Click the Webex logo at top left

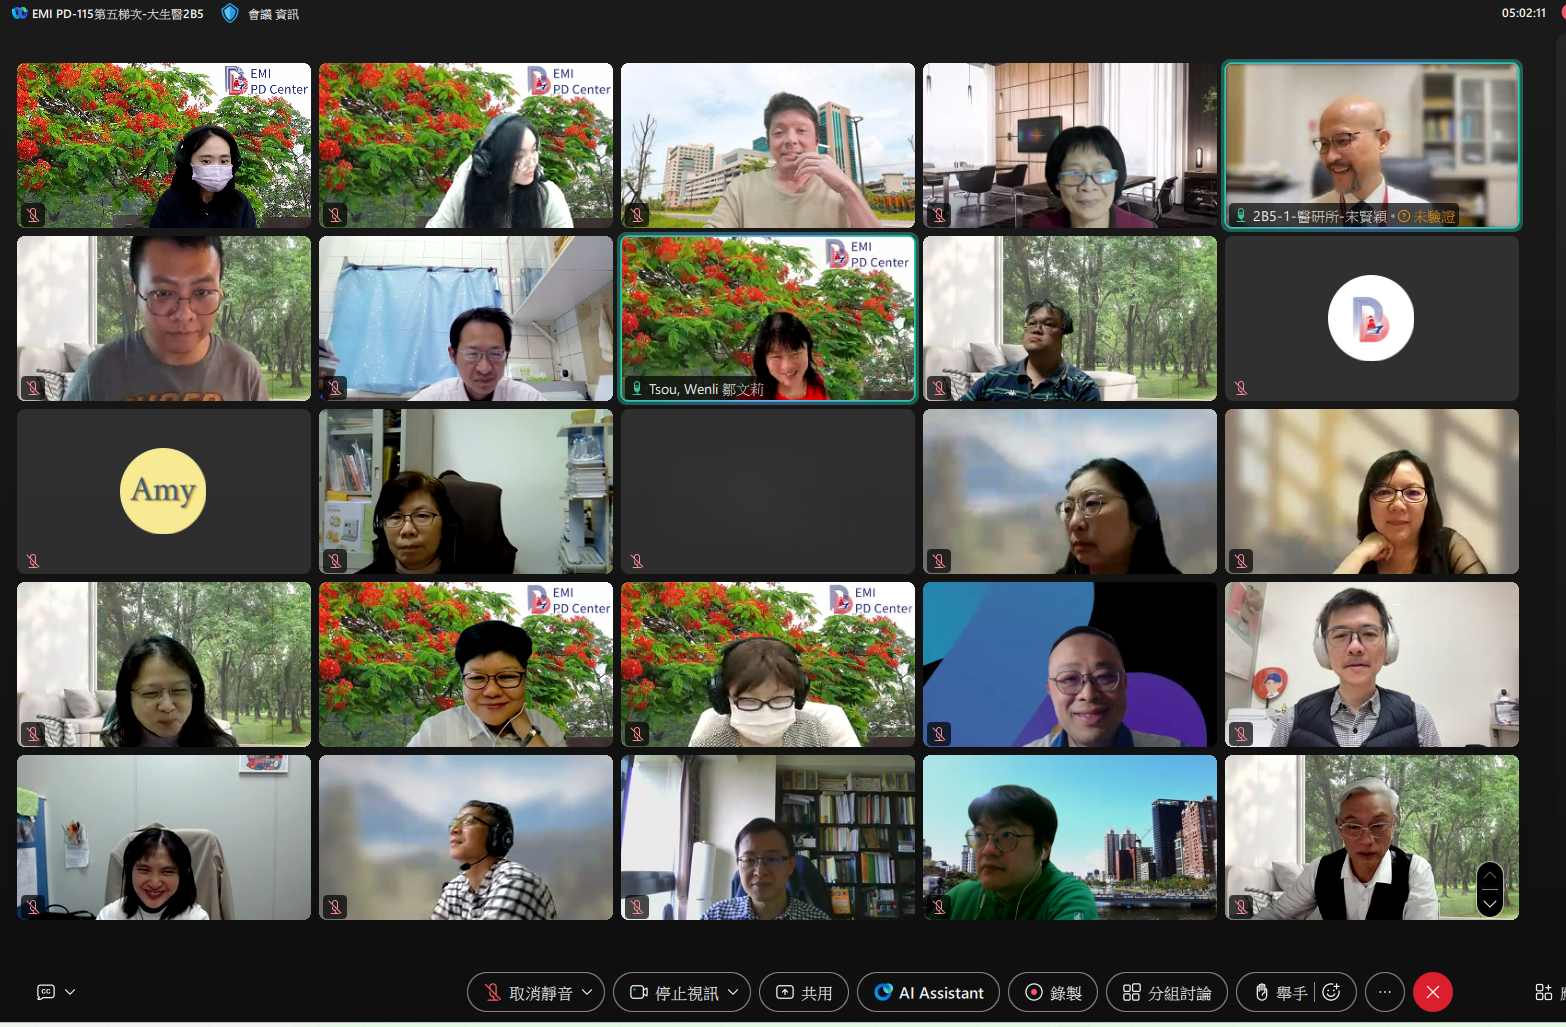(x=19, y=13)
